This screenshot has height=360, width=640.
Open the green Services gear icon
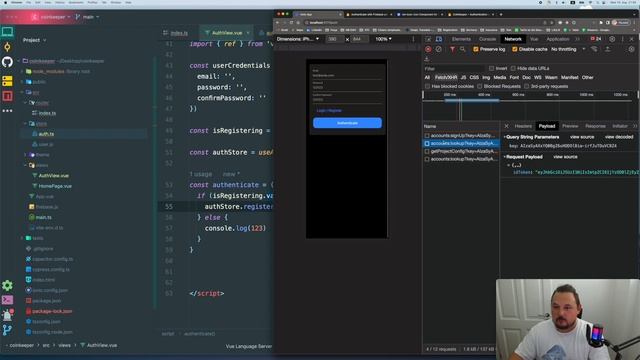pos(7,285)
